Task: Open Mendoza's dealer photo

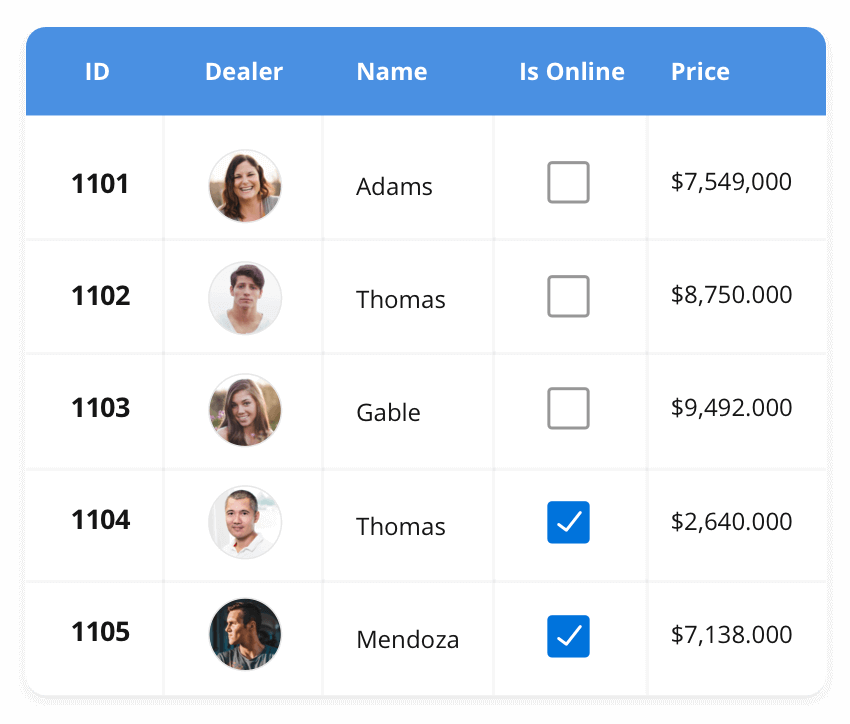Action: [x=245, y=634]
